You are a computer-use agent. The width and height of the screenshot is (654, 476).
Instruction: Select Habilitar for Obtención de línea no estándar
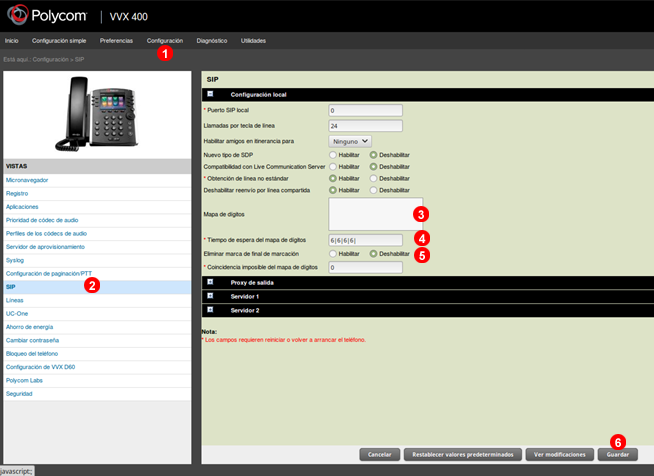click(333, 178)
